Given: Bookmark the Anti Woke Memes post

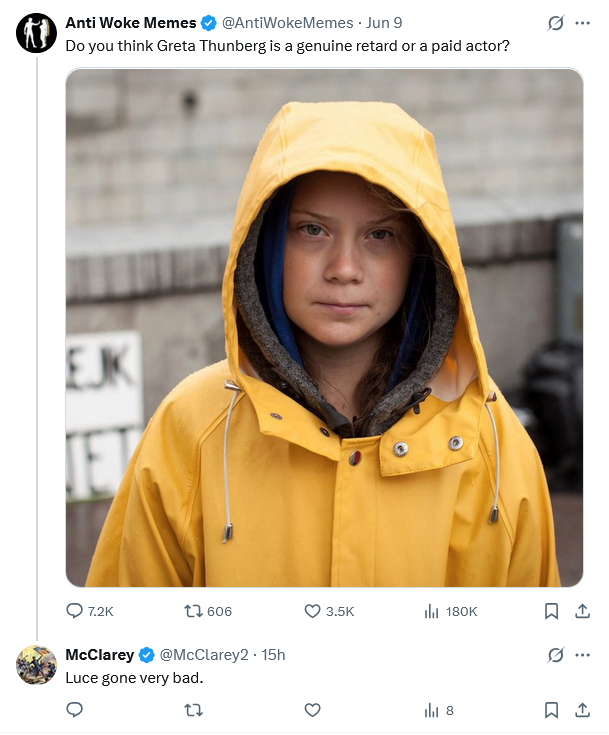Looking at the screenshot, I should pos(551,611).
